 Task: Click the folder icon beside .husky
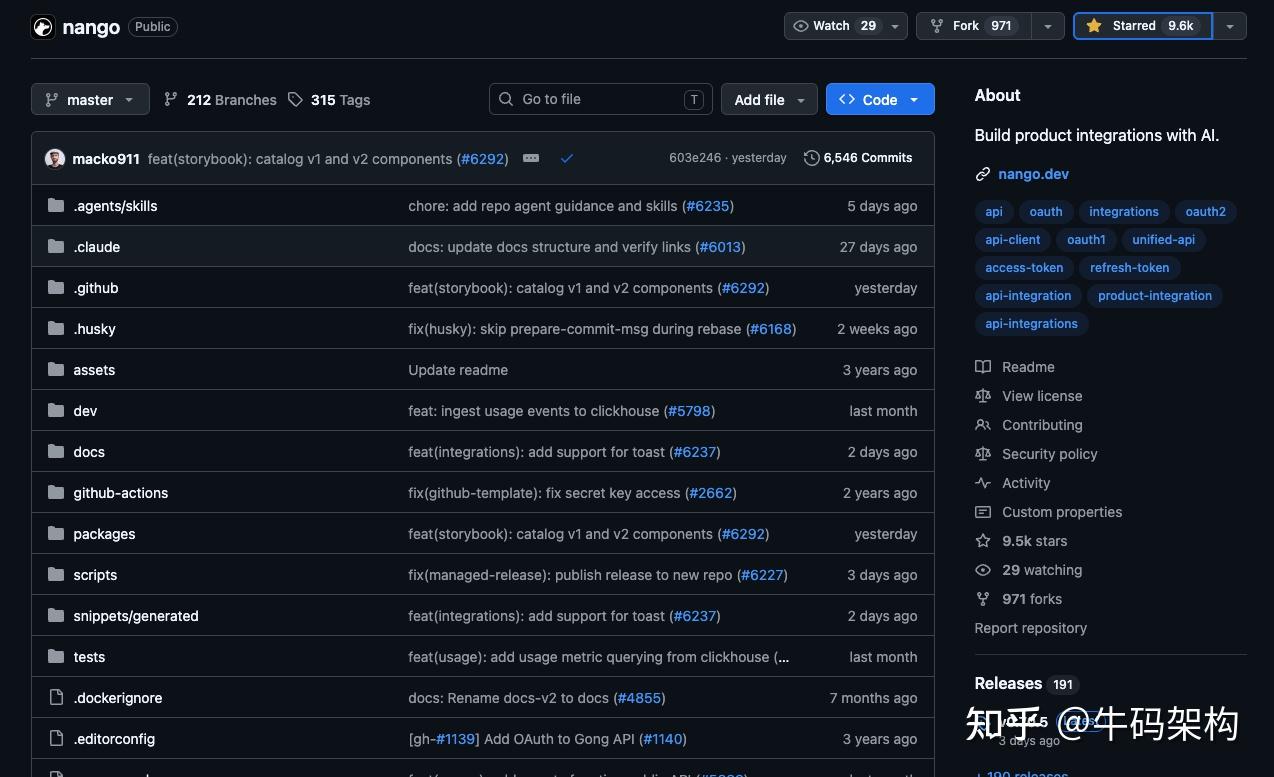coord(56,329)
